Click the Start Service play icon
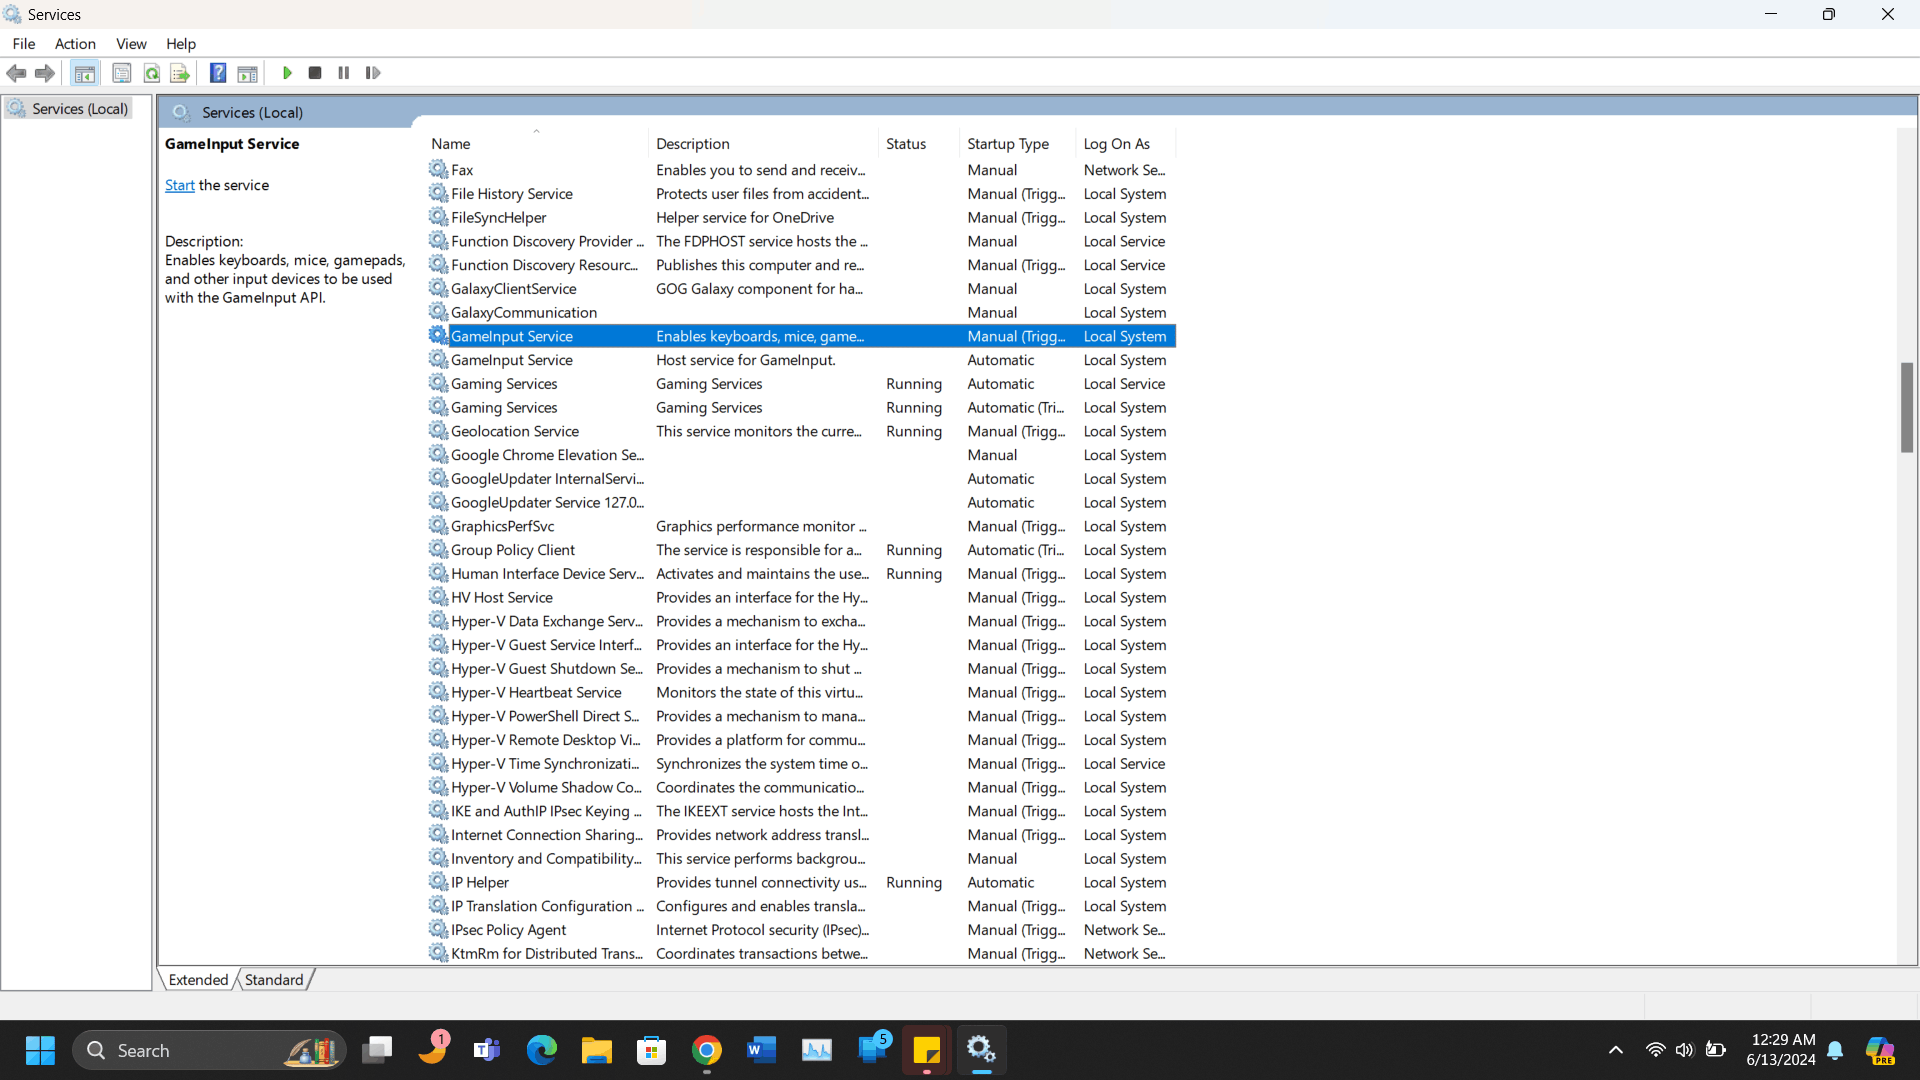 [x=287, y=73]
